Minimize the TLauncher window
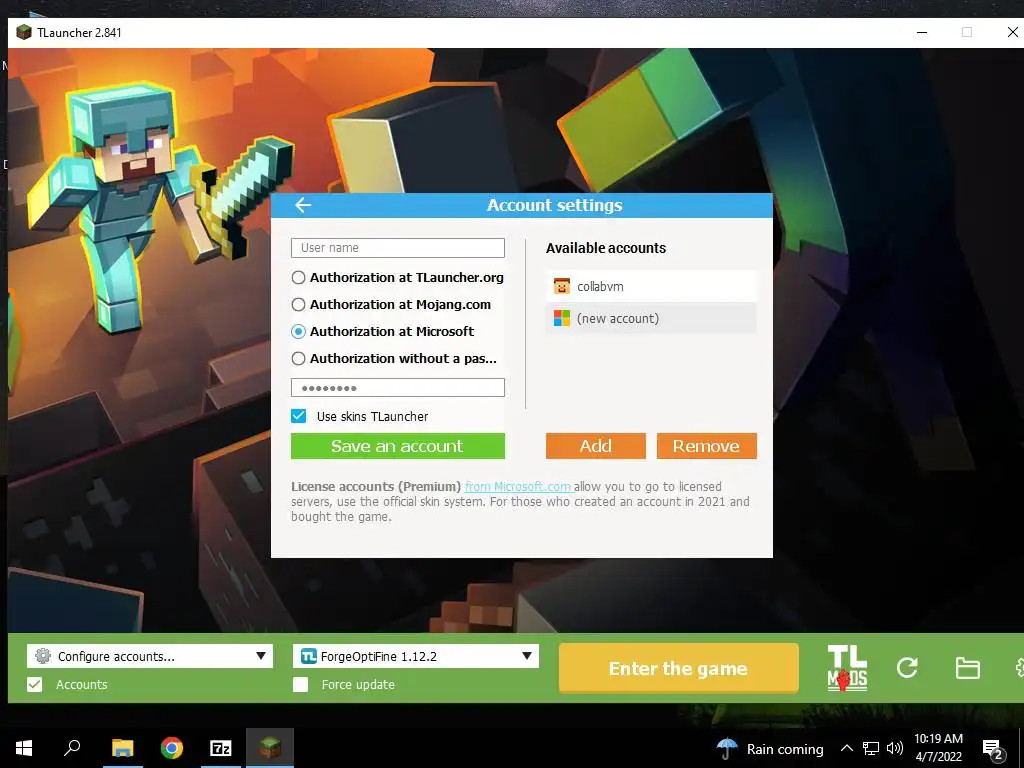The width and height of the screenshot is (1024, 768). click(922, 32)
